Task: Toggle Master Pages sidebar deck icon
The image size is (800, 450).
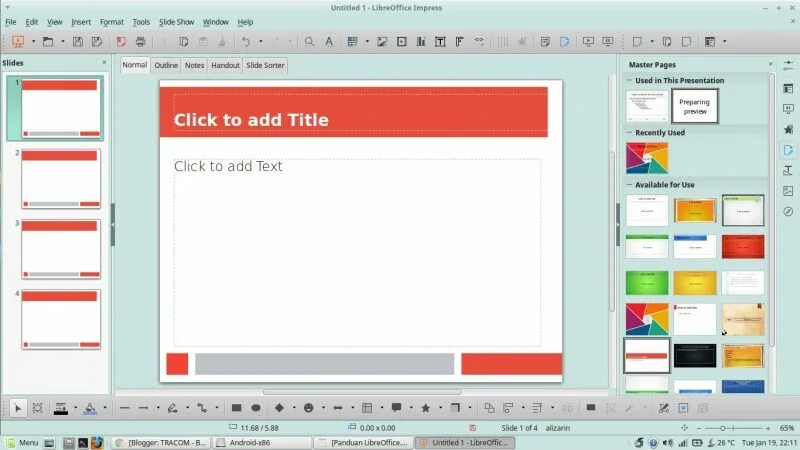Action: (x=788, y=150)
